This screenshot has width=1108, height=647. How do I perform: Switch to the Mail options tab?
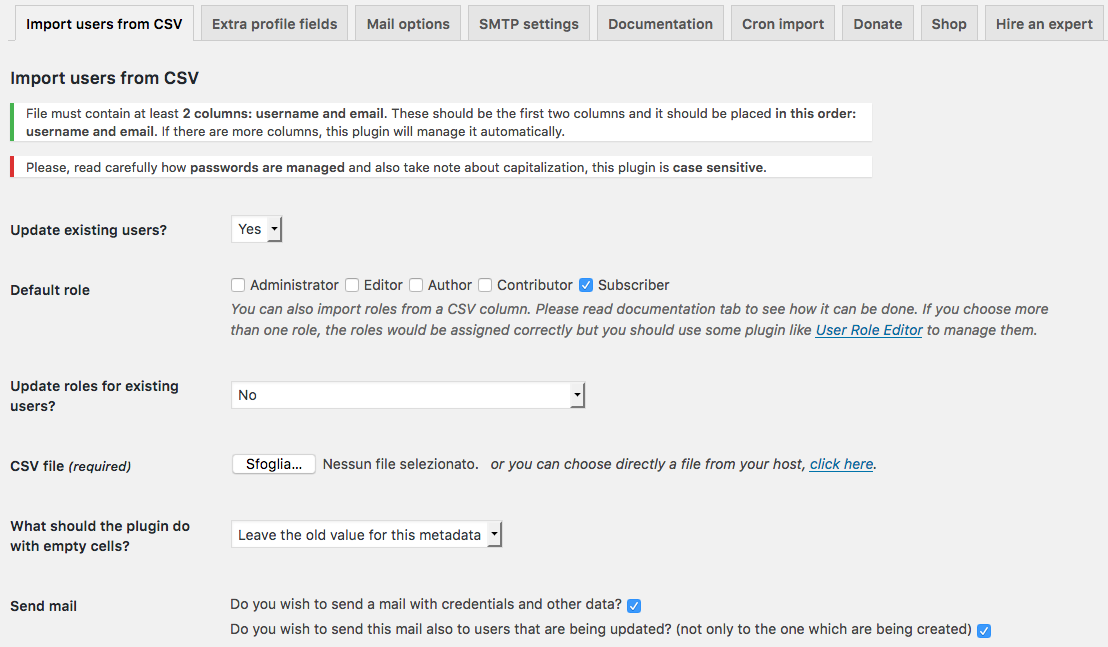(408, 24)
